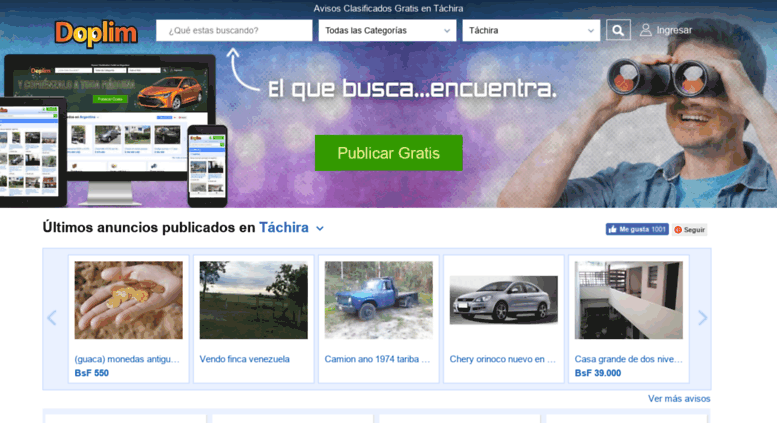The height and width of the screenshot is (423, 777).
Task: Click the farm field thumbnail
Action: pos(253,300)
